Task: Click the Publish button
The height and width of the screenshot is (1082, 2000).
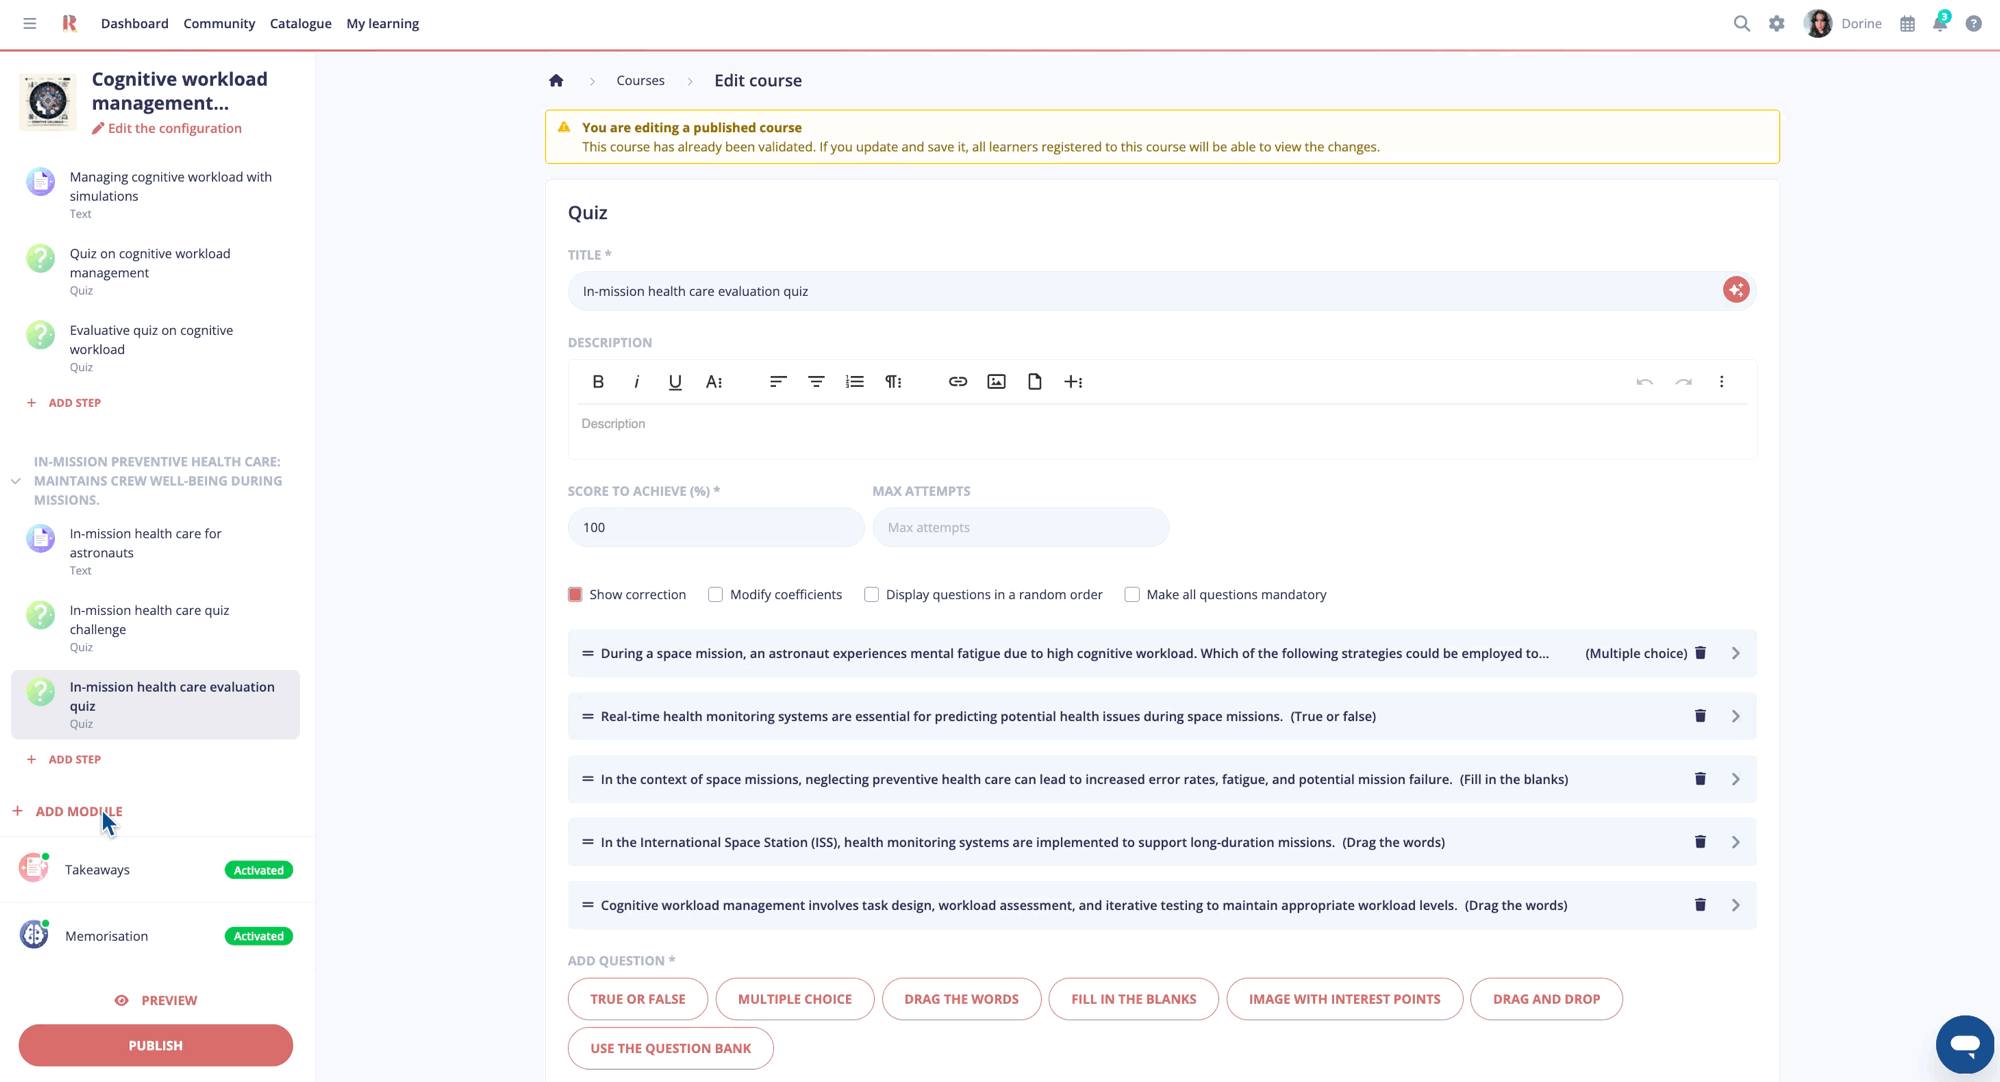Action: 155,1045
